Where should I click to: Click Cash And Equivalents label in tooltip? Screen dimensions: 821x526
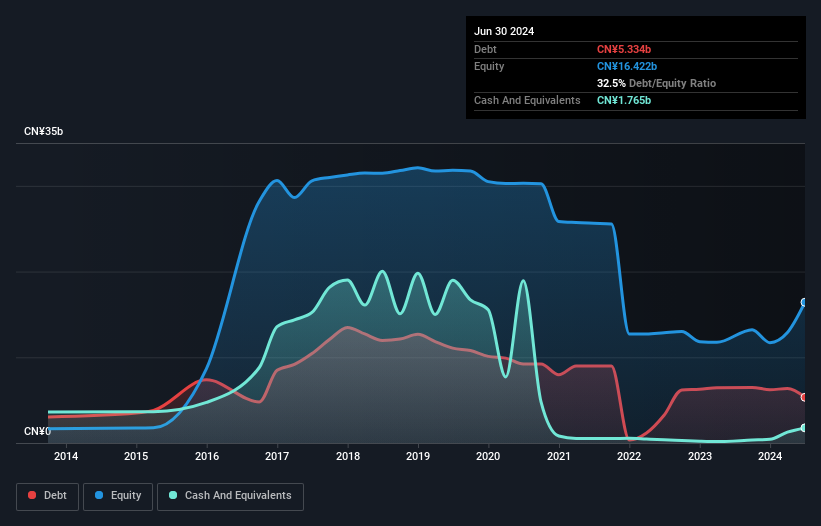[x=527, y=100]
